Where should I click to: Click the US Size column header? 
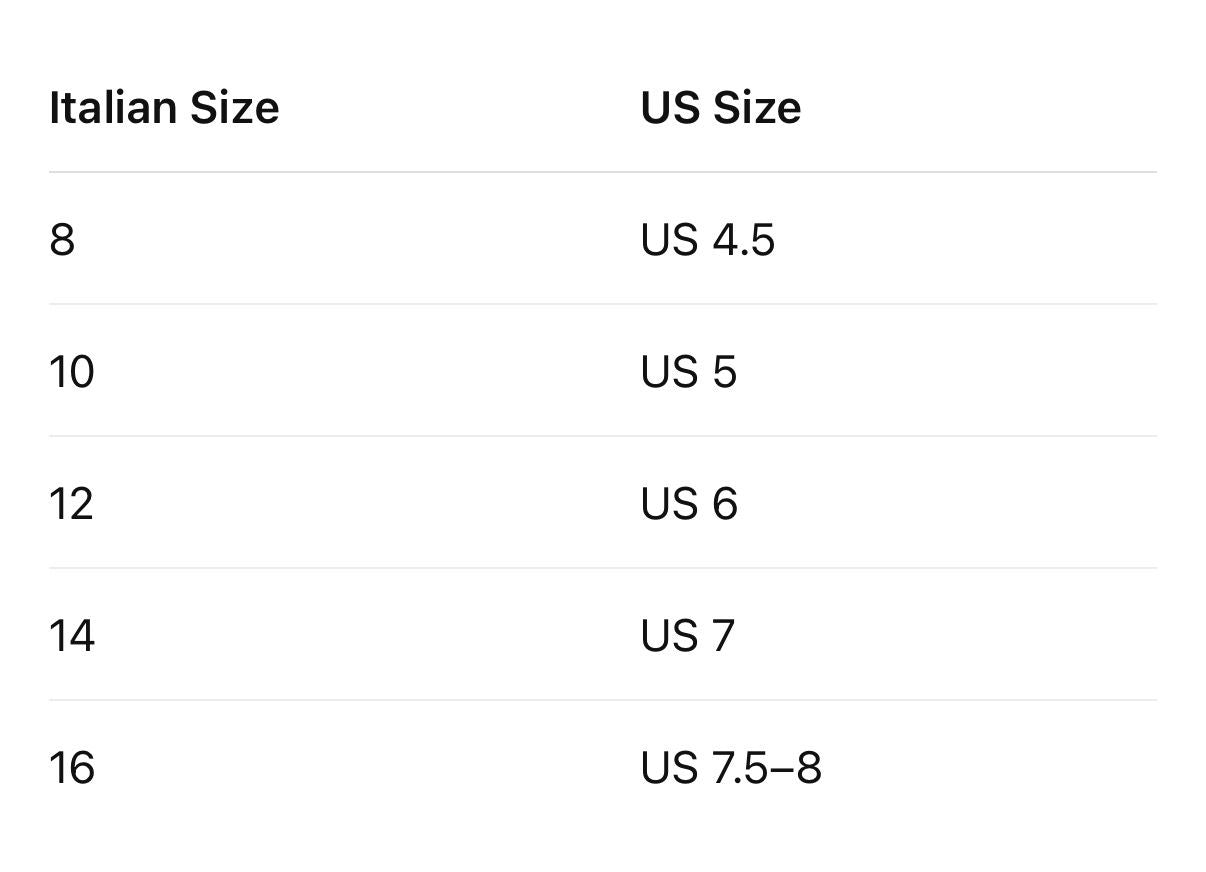pos(721,107)
